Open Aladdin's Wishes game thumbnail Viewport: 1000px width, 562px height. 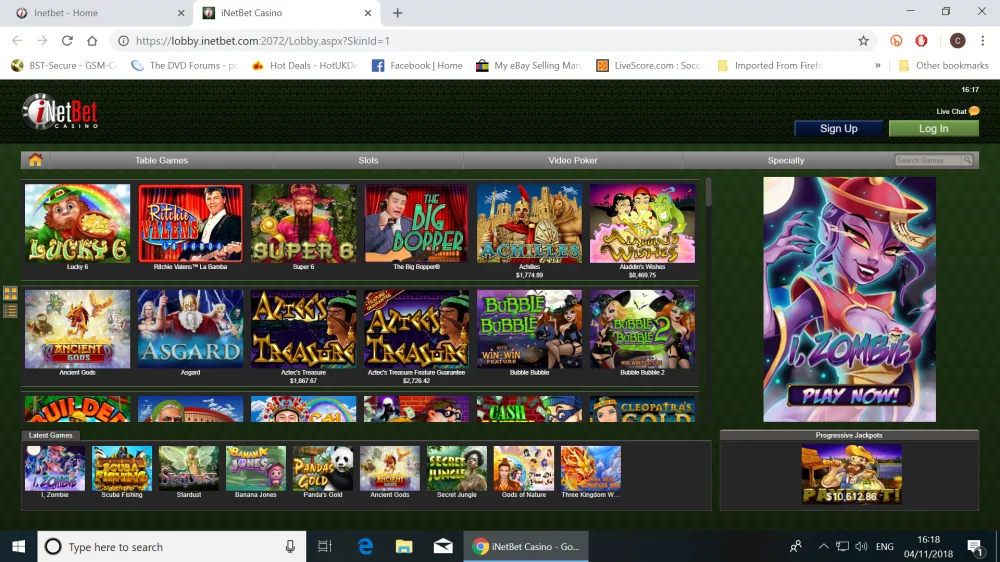pyautogui.click(x=642, y=223)
